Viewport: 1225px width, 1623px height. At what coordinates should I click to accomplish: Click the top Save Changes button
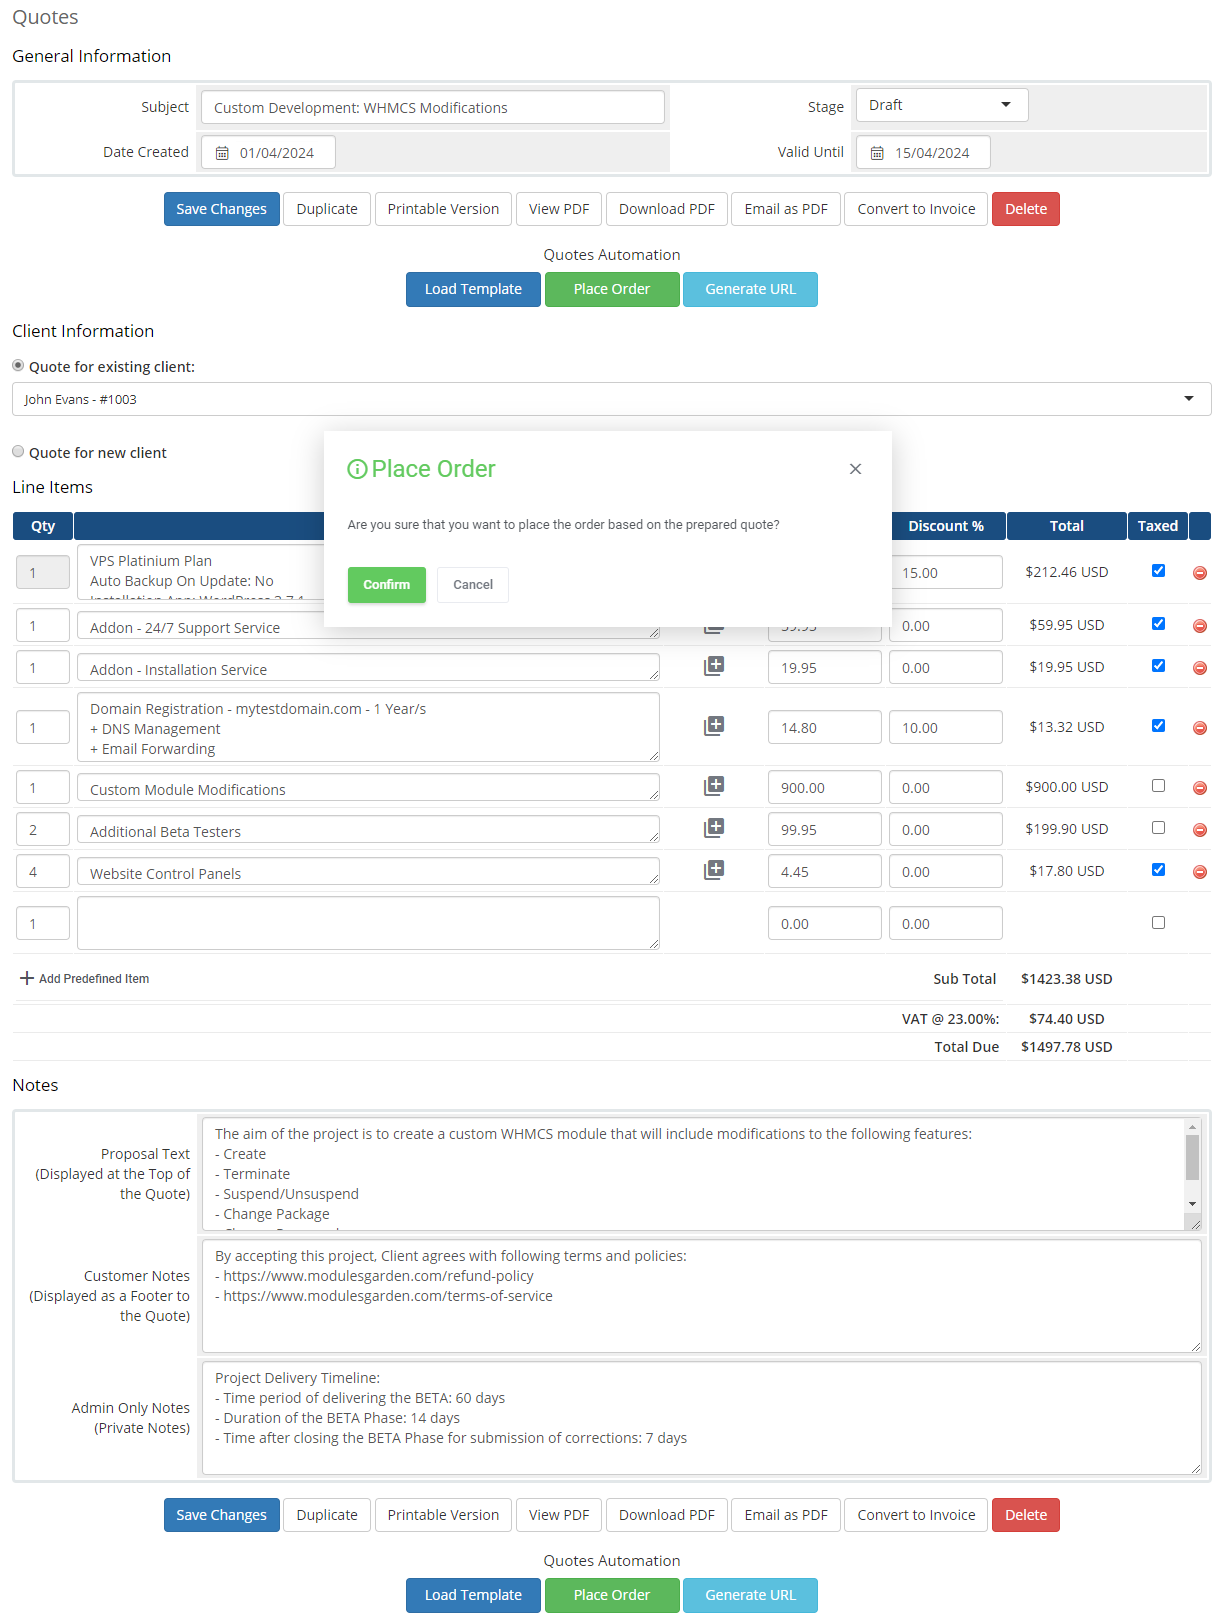click(x=221, y=209)
